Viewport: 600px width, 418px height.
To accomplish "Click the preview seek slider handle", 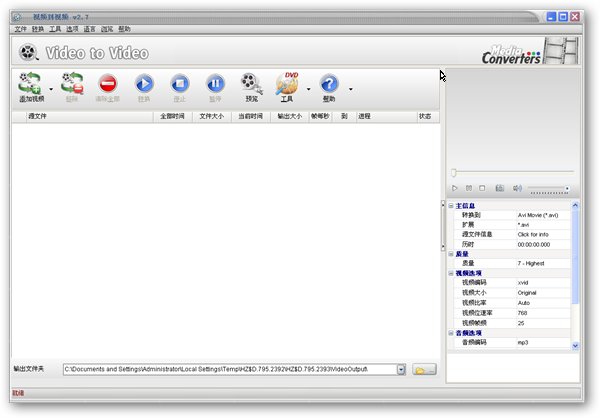I will [x=454, y=173].
